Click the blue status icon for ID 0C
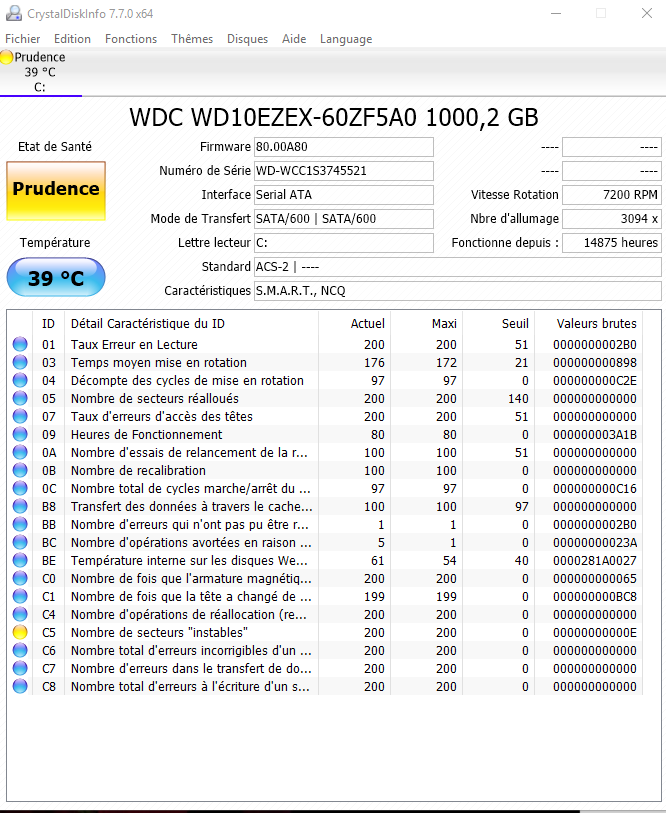This screenshot has height=813, width=666. tap(20, 488)
